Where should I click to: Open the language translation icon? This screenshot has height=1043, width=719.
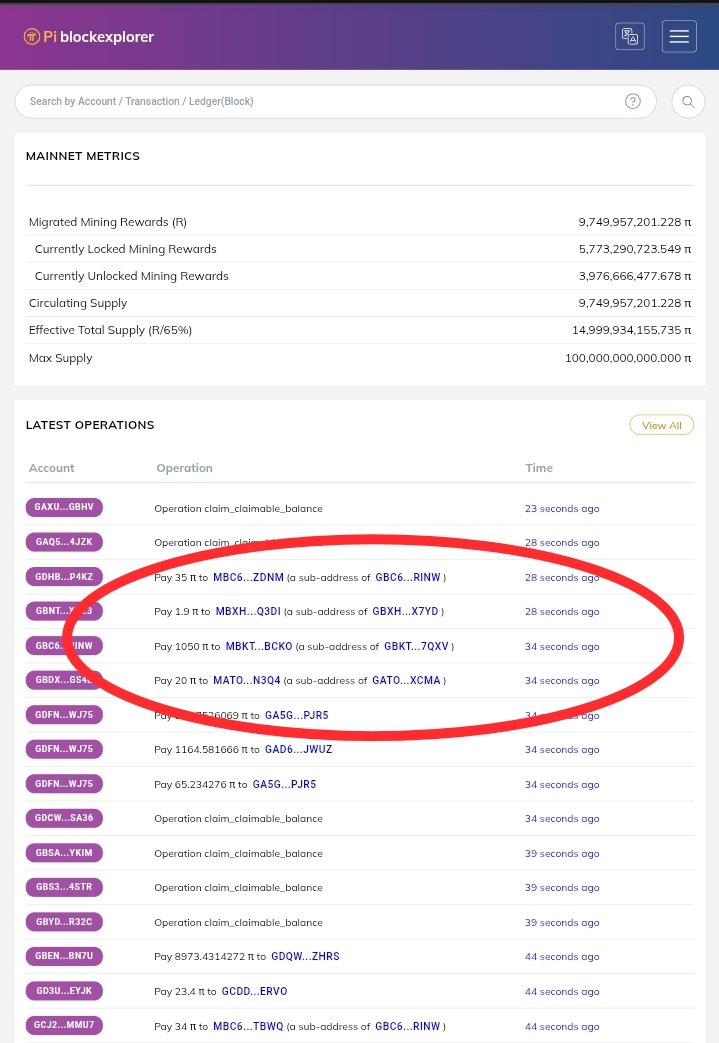[x=629, y=36]
